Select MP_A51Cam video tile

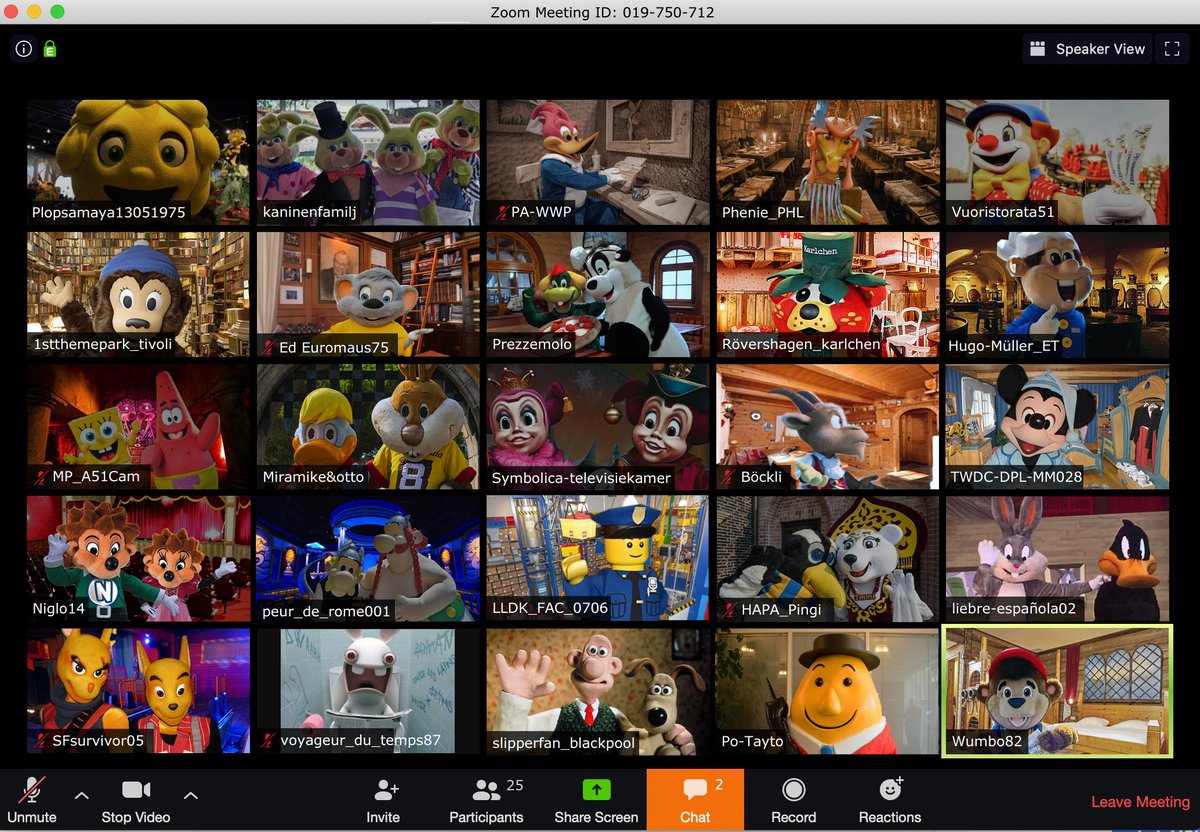(139, 426)
